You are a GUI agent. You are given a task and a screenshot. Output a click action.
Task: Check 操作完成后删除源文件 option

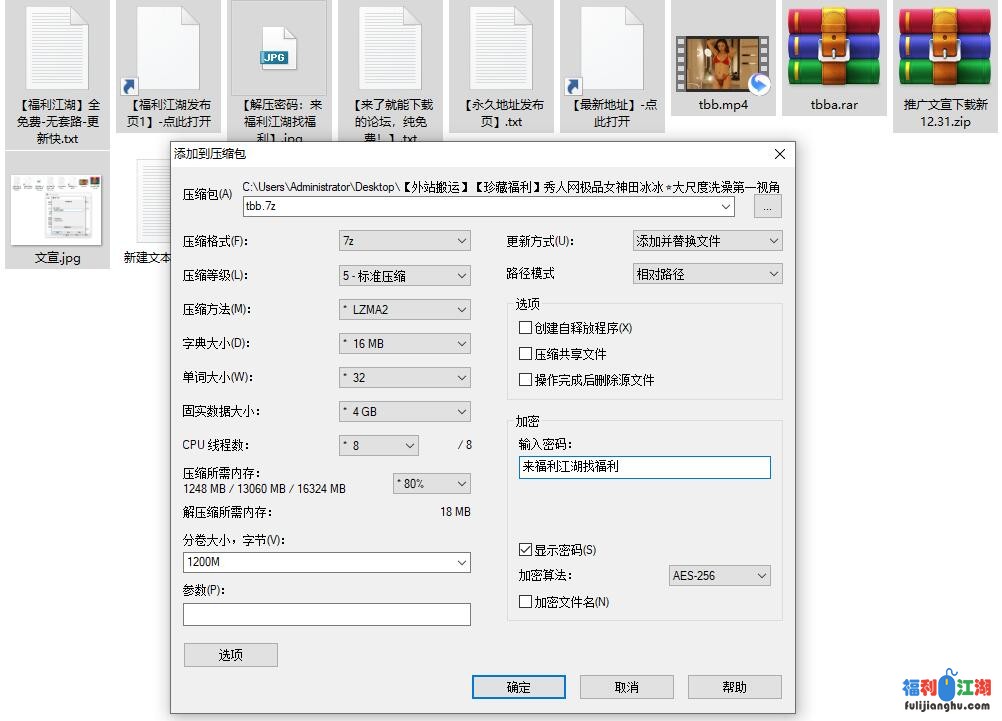525,379
